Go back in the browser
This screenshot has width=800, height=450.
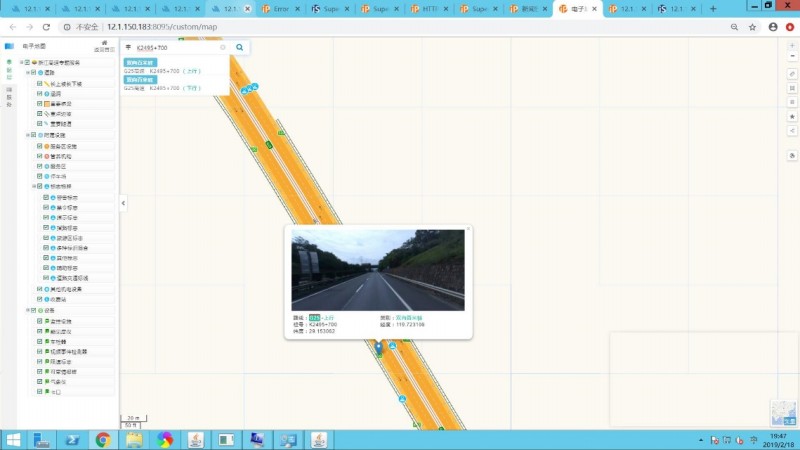(13, 27)
